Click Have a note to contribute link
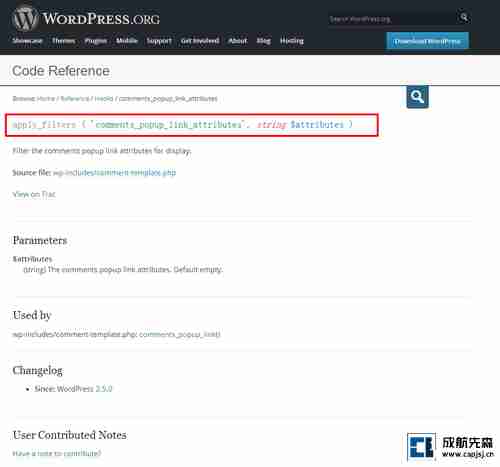Screen dimensions: 500x467 [x=57, y=453]
